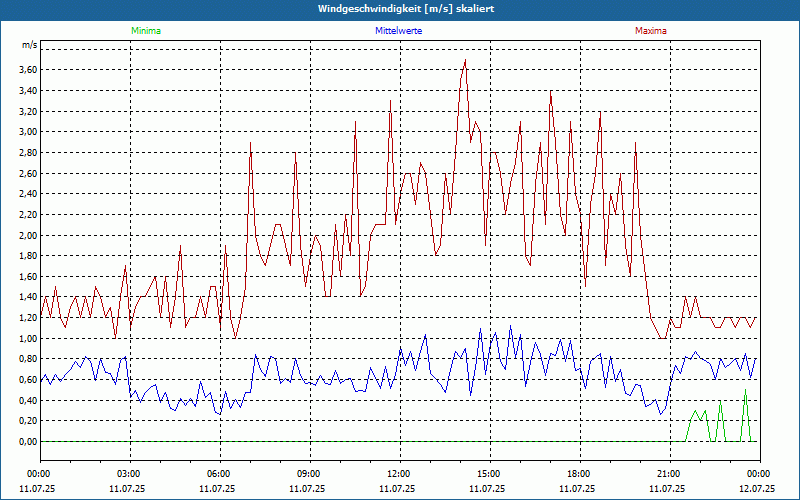Screen dimensions: 800x500
Task: Click the 12.07.25 date label on the x-axis
Action: click(x=757, y=488)
